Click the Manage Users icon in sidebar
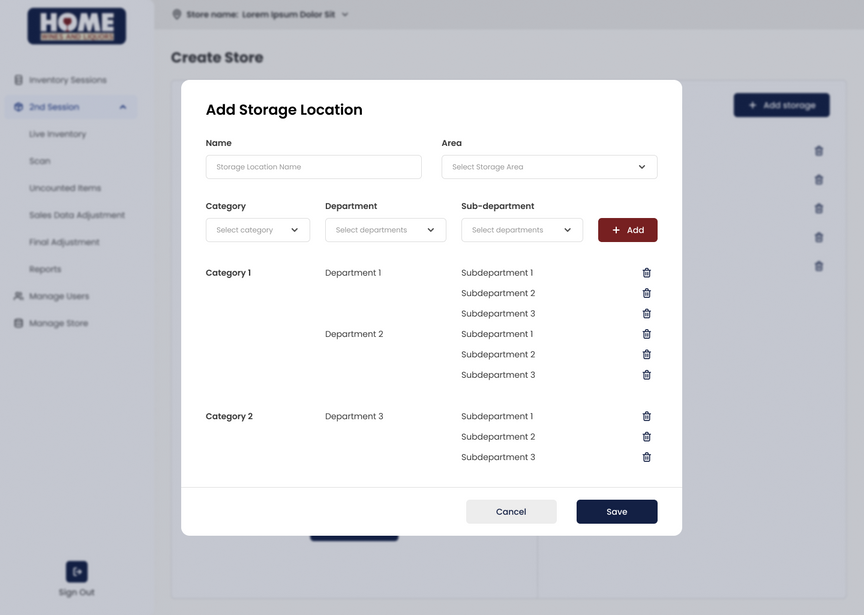 tap(19, 296)
